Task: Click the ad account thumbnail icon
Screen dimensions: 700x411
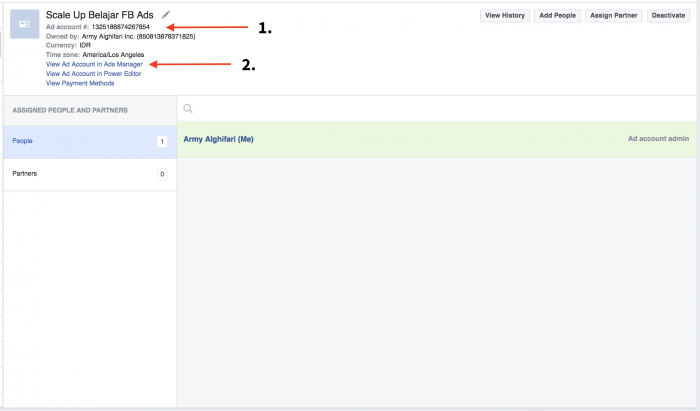Action: 24,24
